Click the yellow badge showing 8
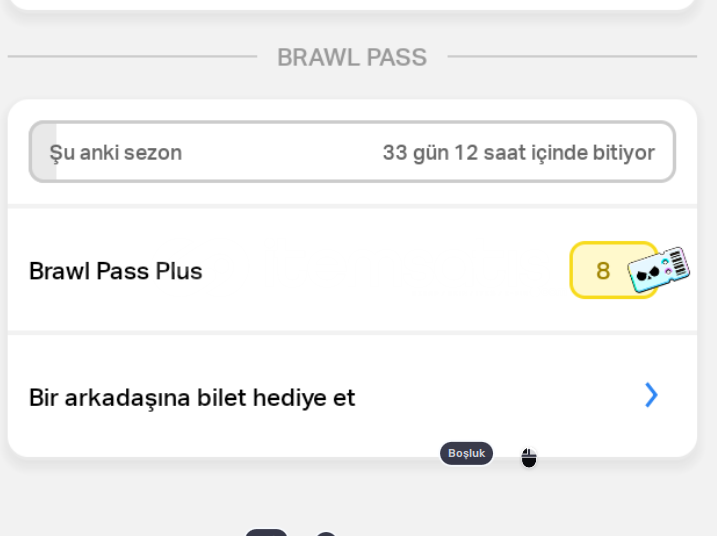 coord(604,270)
